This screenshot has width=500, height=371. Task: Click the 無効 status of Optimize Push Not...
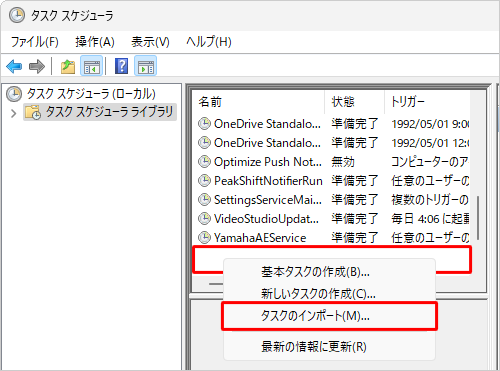coord(343,162)
